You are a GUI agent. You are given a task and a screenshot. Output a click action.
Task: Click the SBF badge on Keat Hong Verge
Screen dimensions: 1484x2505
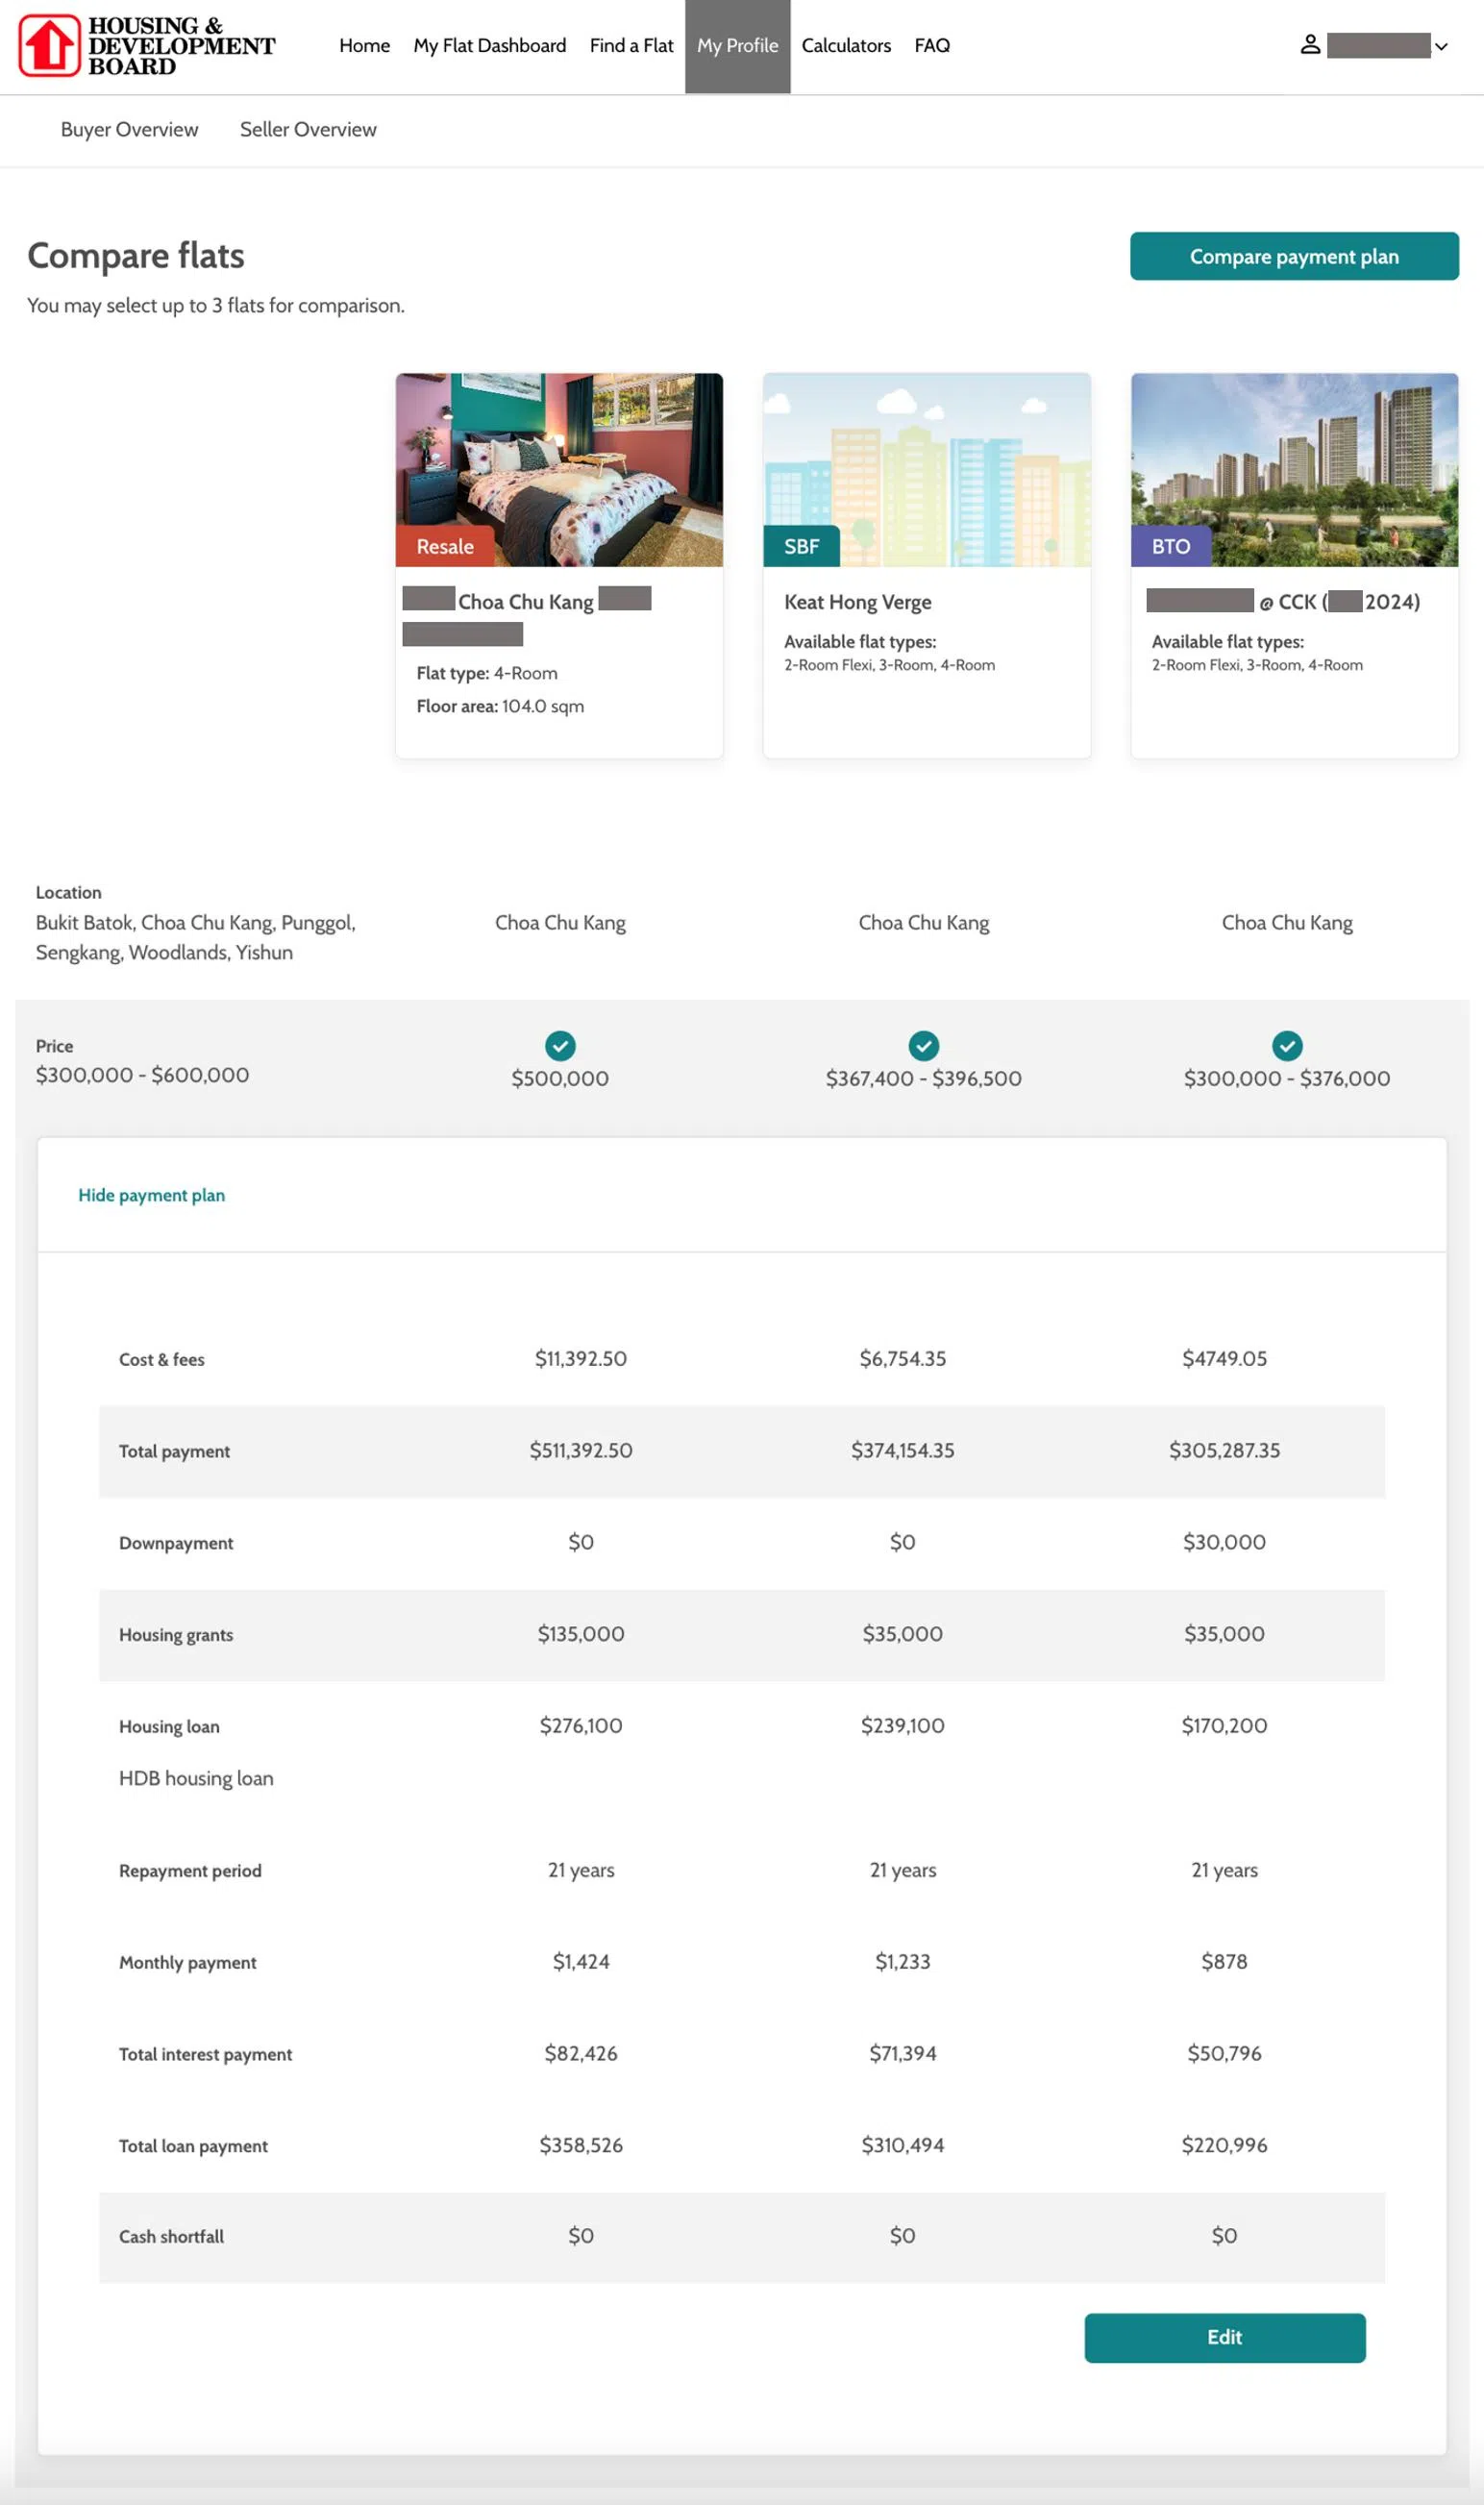point(800,547)
